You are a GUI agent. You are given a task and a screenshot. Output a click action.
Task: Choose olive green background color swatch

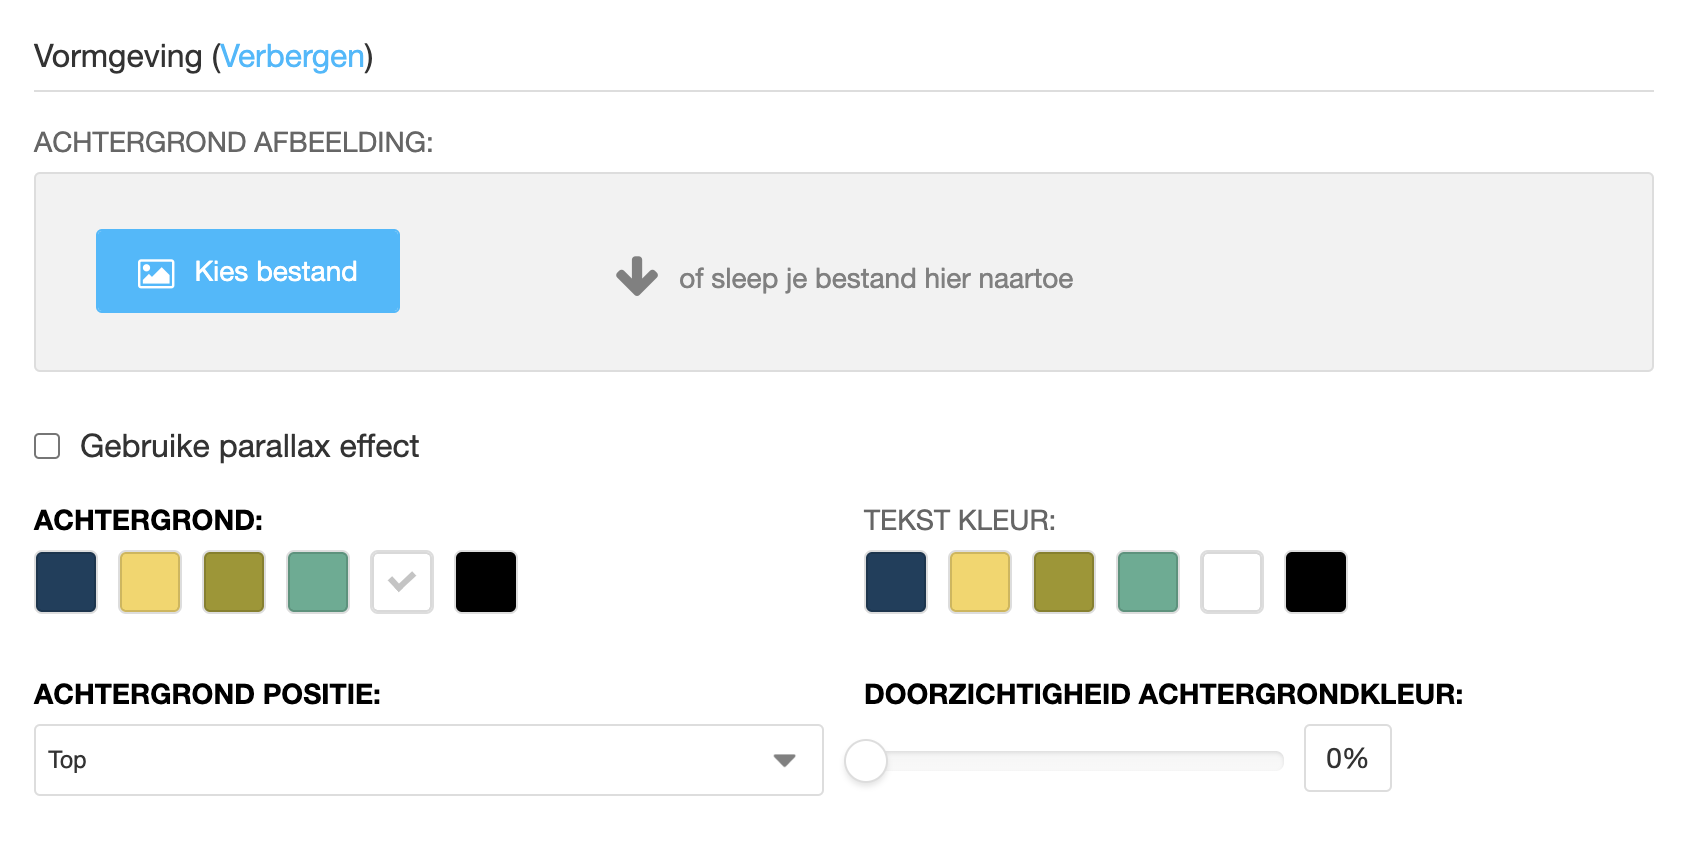pos(234,582)
